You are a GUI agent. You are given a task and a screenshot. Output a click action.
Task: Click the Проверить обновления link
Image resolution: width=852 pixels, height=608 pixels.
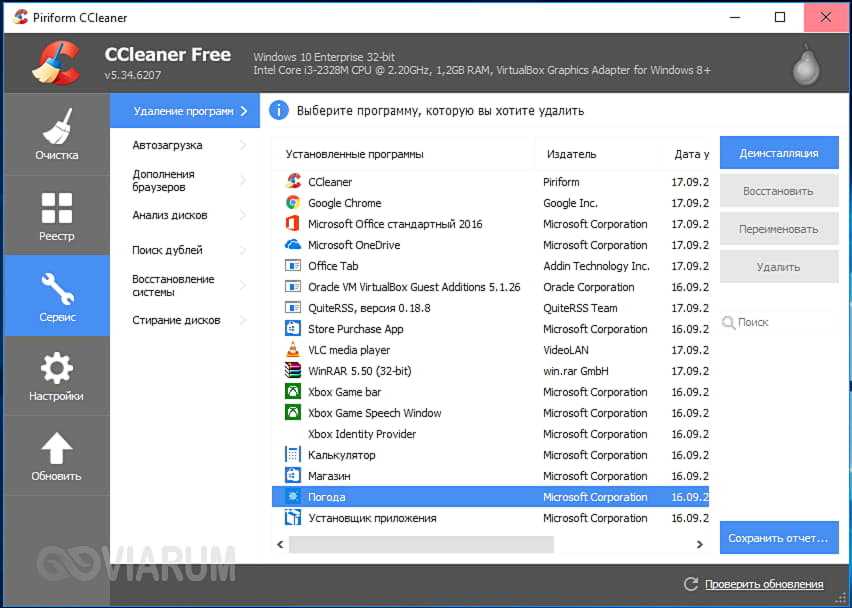tap(763, 584)
